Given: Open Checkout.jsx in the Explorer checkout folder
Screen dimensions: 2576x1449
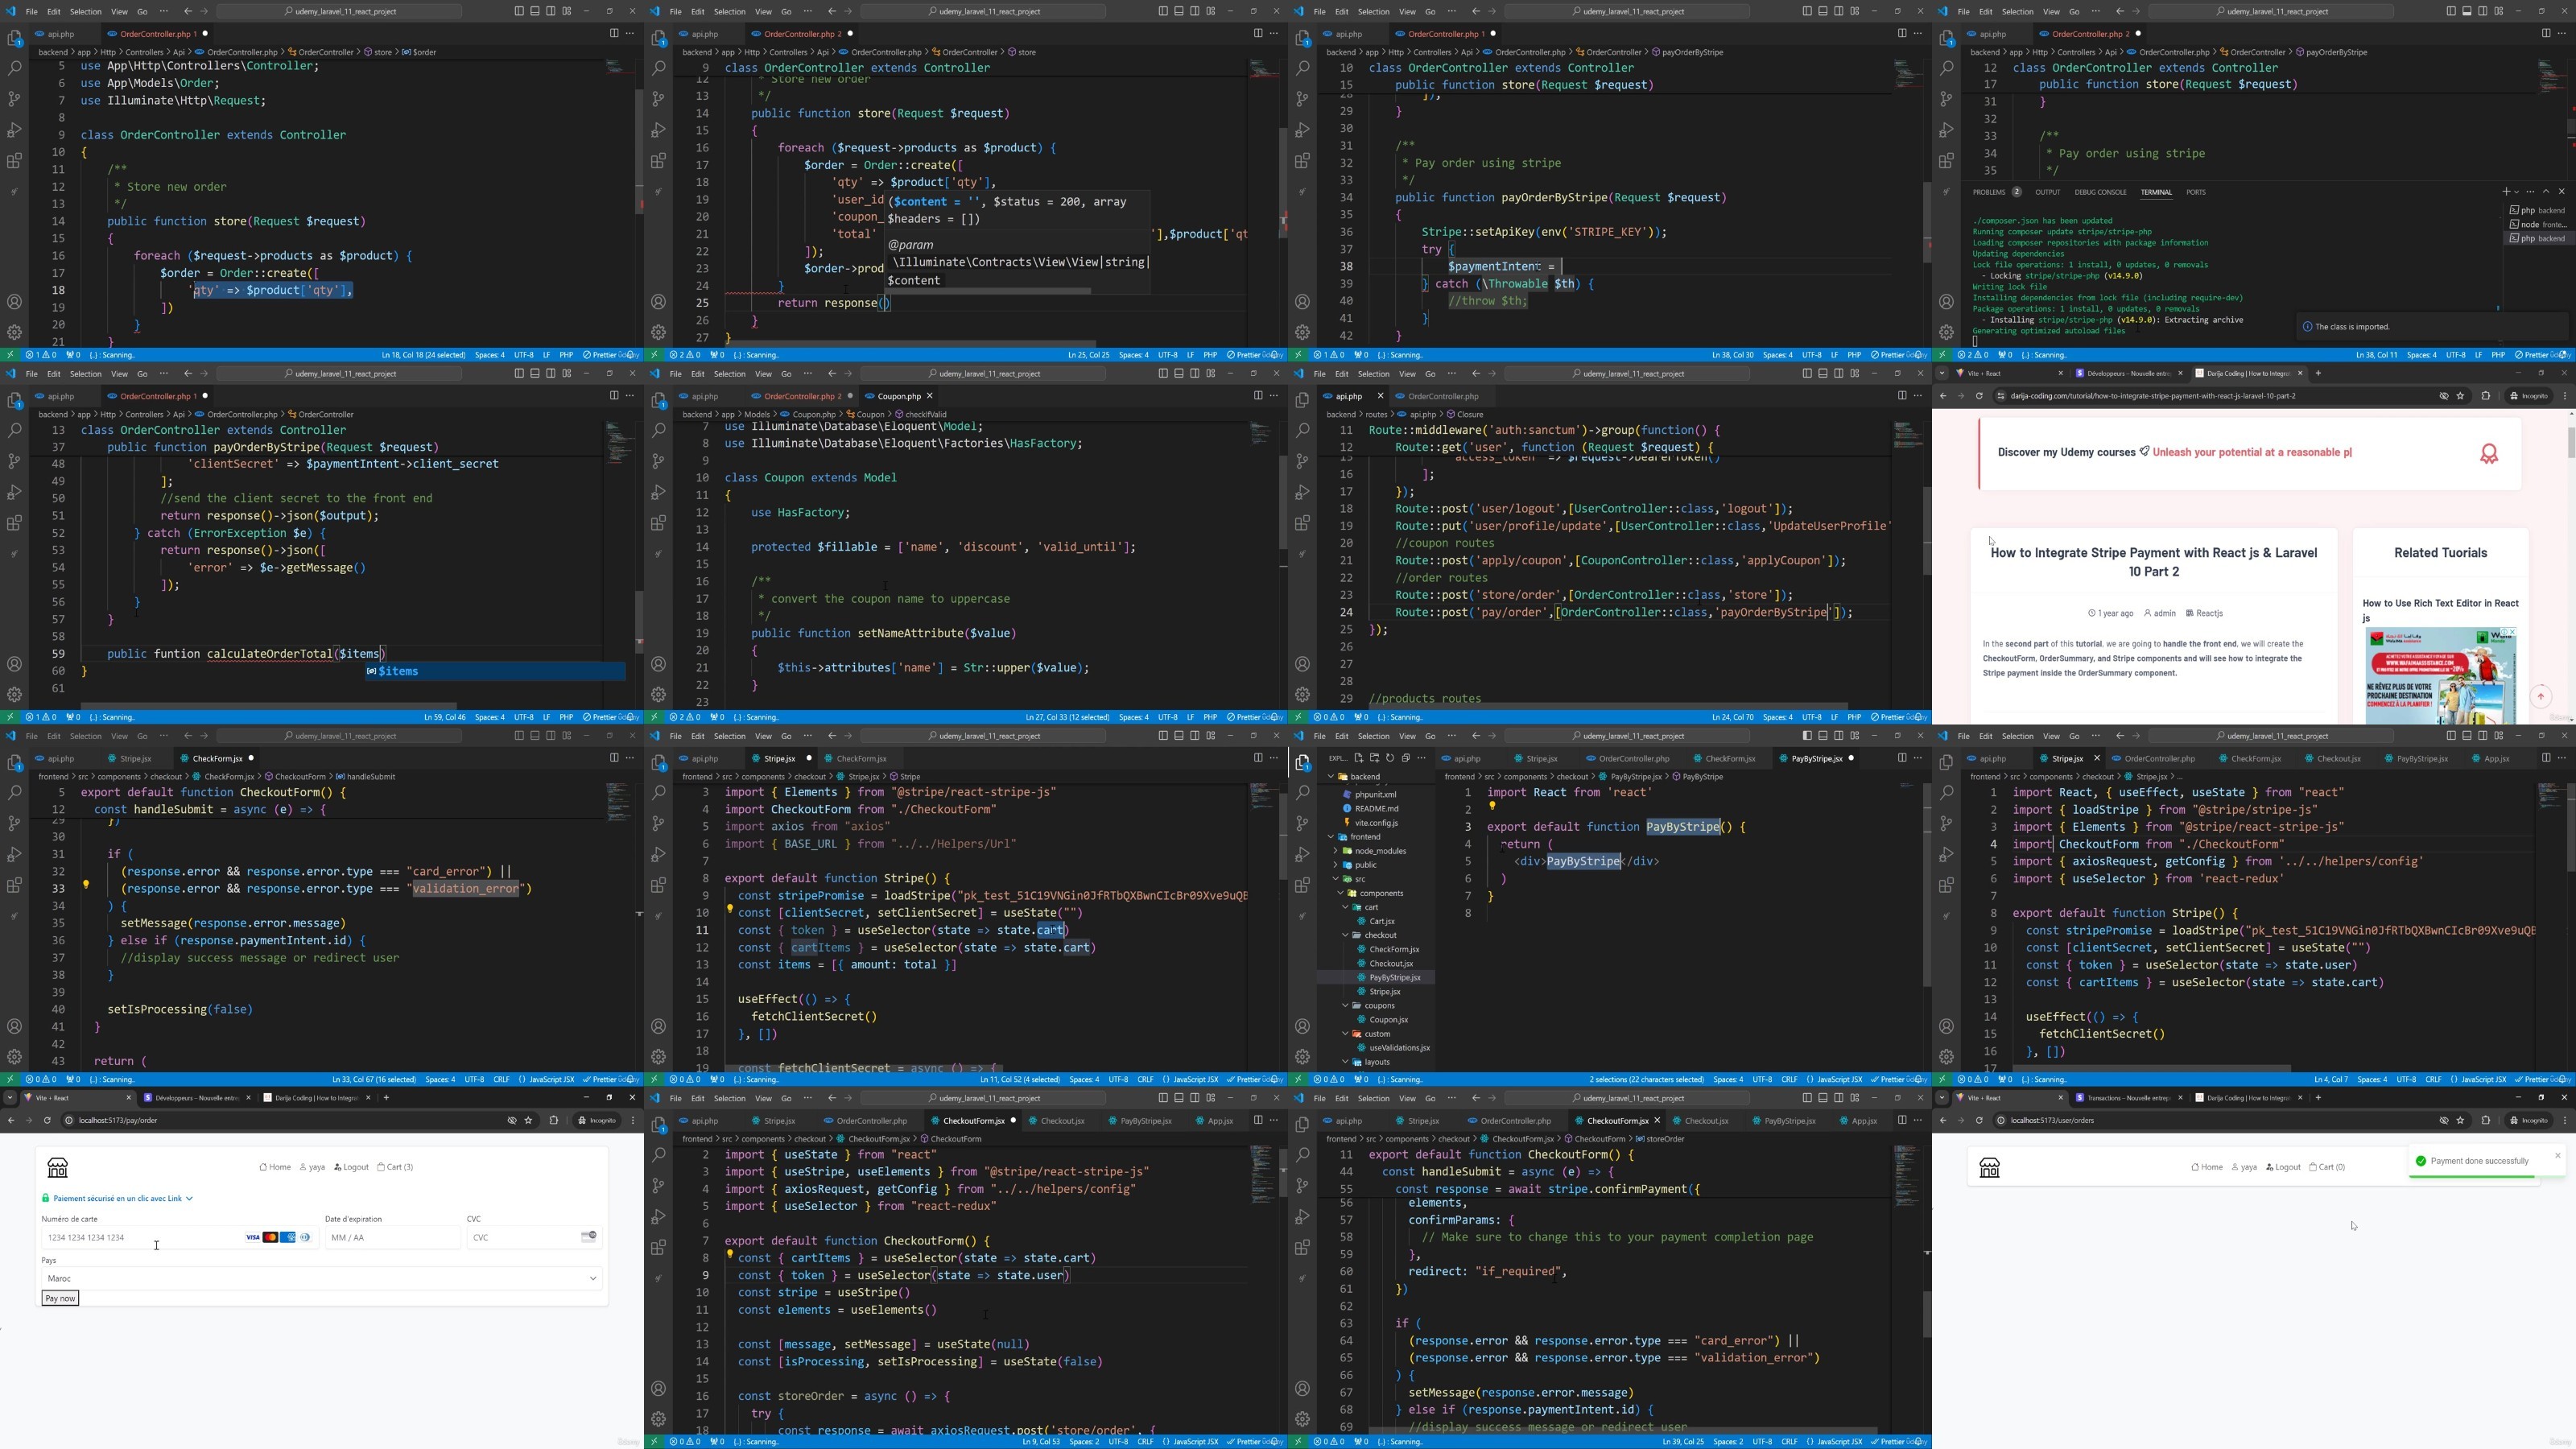Looking at the screenshot, I should click(x=1391, y=964).
